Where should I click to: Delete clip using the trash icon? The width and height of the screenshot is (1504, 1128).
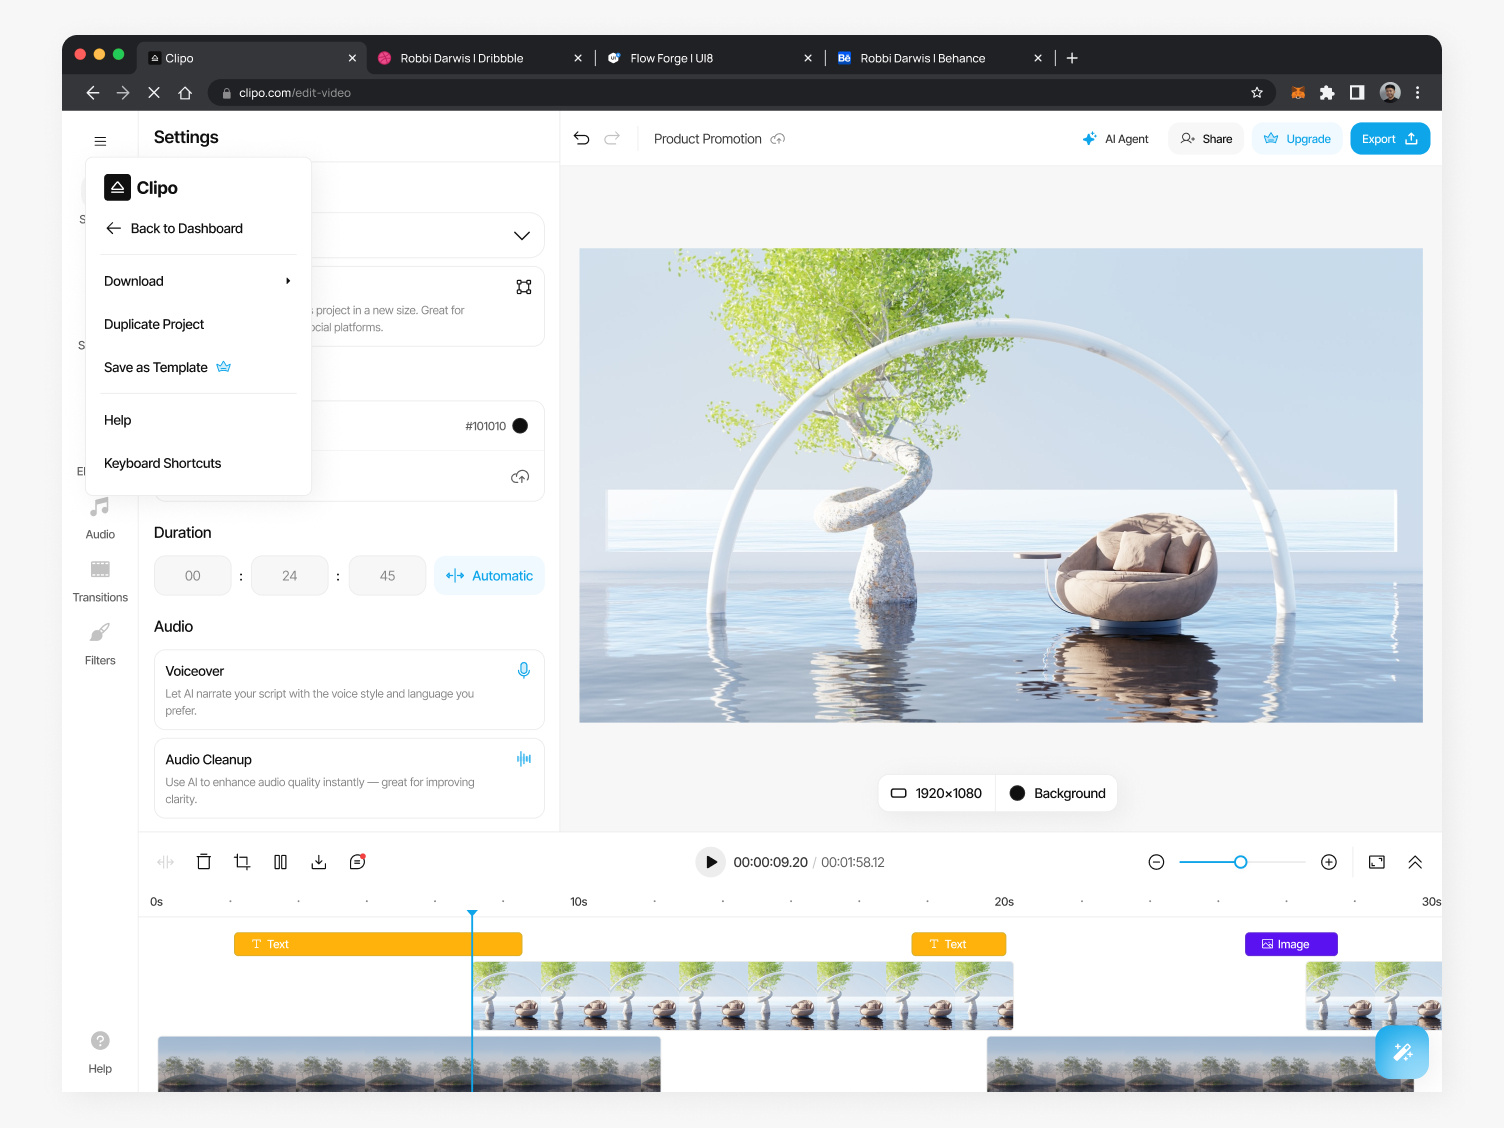pos(204,861)
